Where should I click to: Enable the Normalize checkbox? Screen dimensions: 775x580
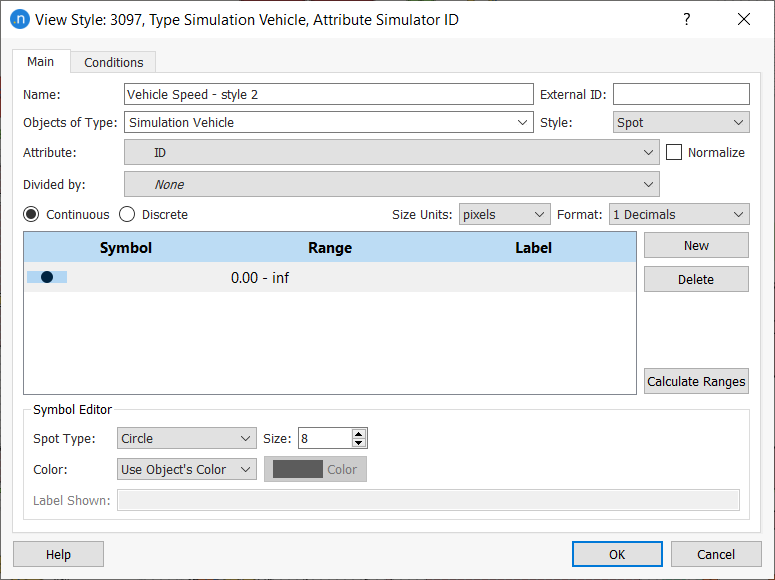(x=674, y=152)
